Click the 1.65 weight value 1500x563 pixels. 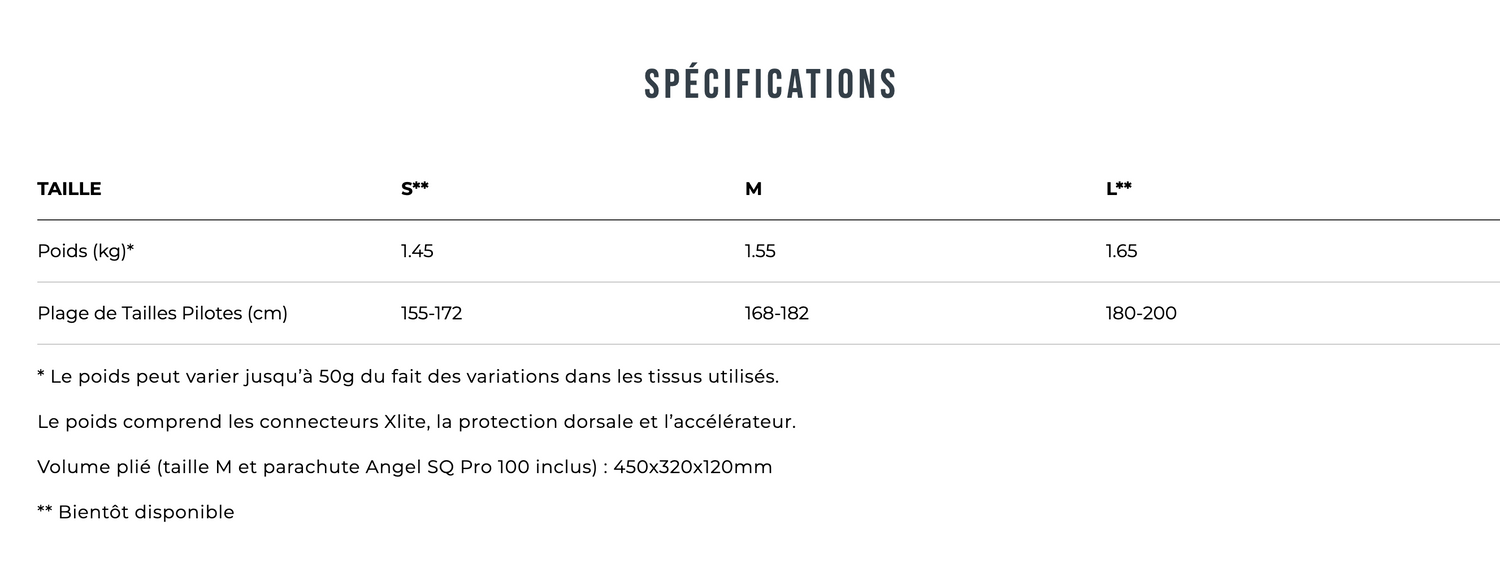[x=1121, y=251]
